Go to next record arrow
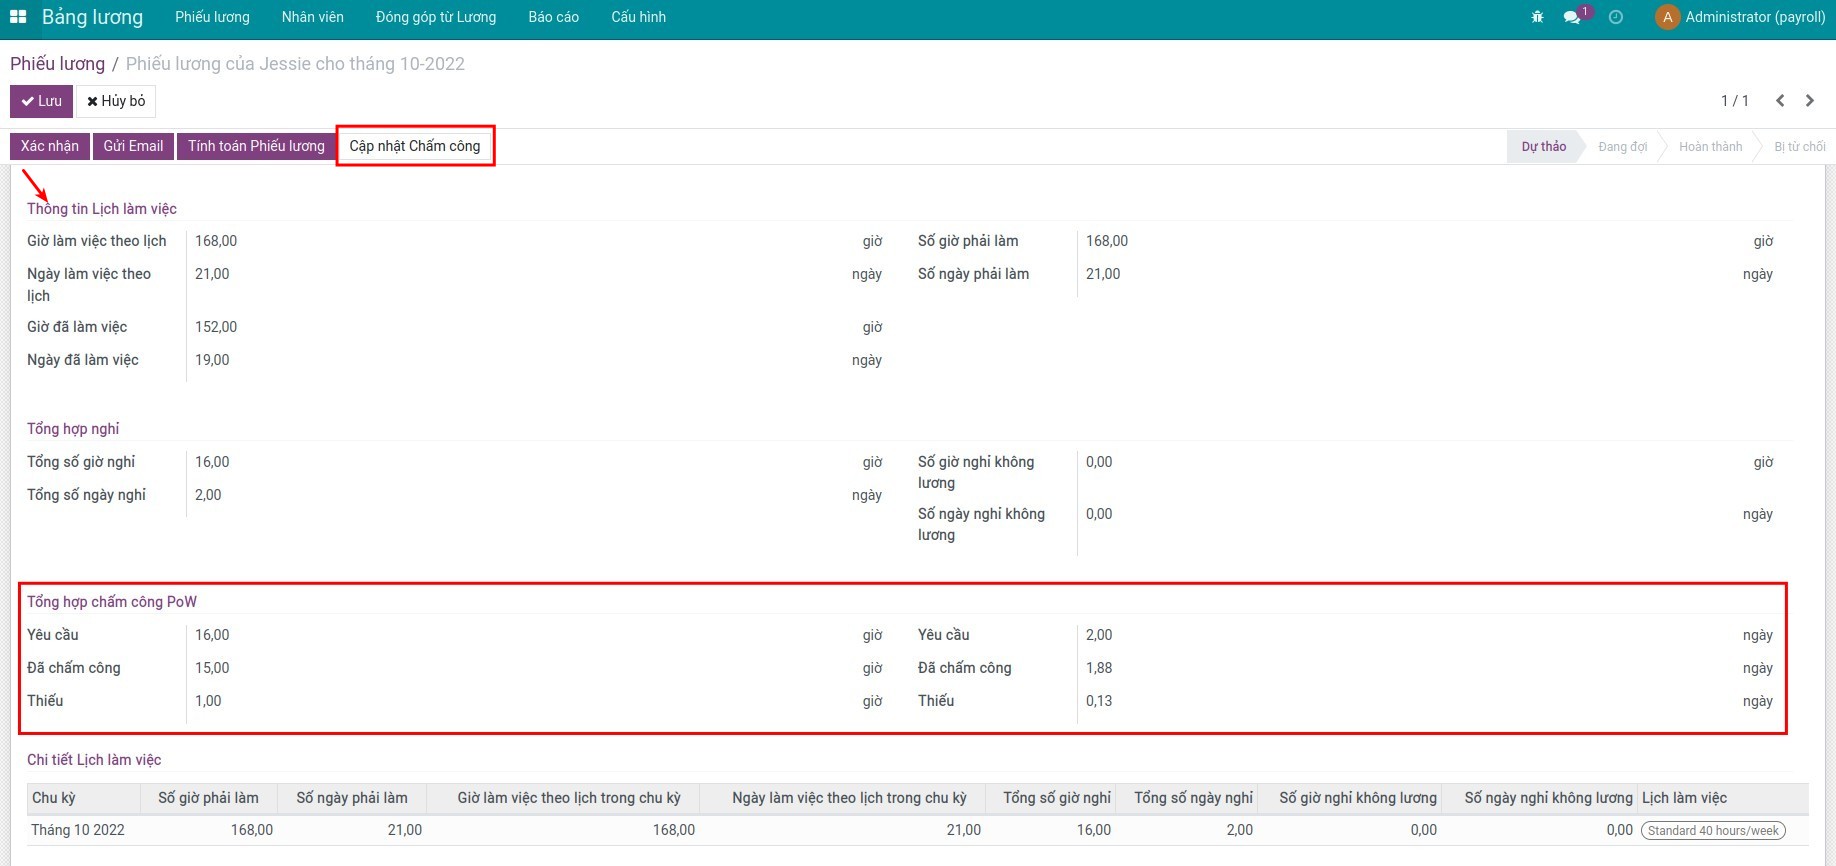Image resolution: width=1836 pixels, height=866 pixels. point(1810,100)
